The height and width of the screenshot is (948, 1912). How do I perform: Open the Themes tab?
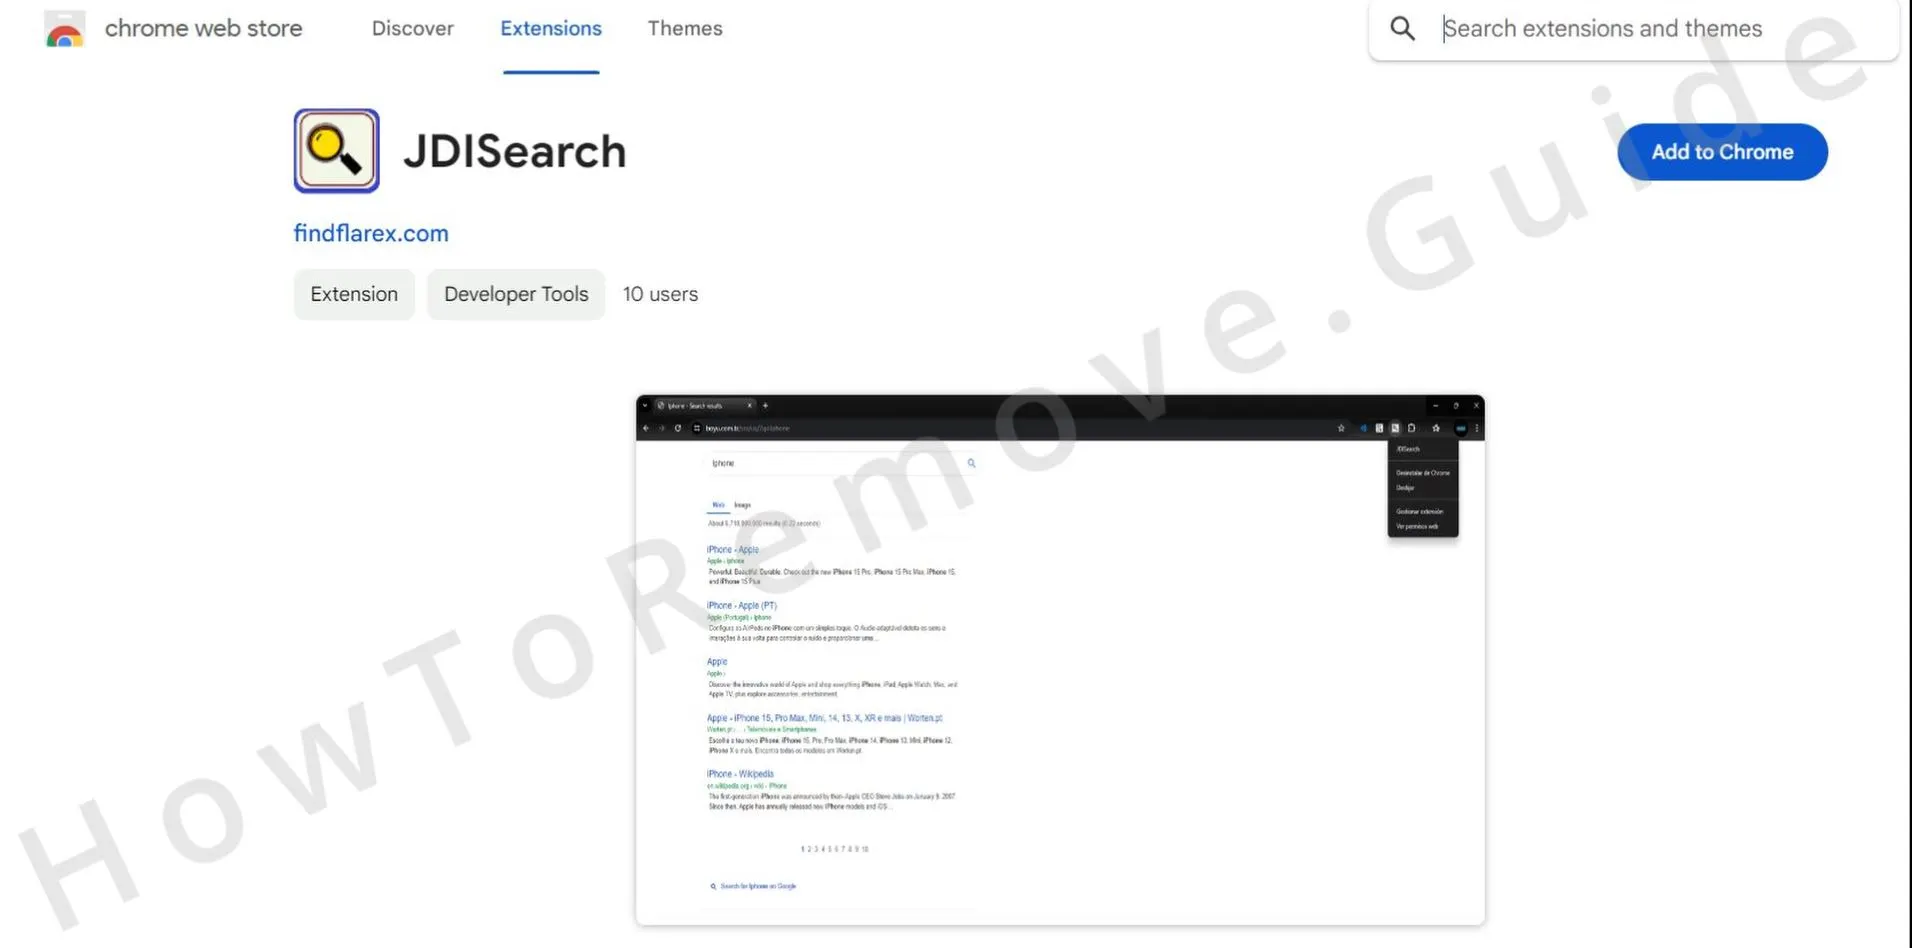pos(685,28)
